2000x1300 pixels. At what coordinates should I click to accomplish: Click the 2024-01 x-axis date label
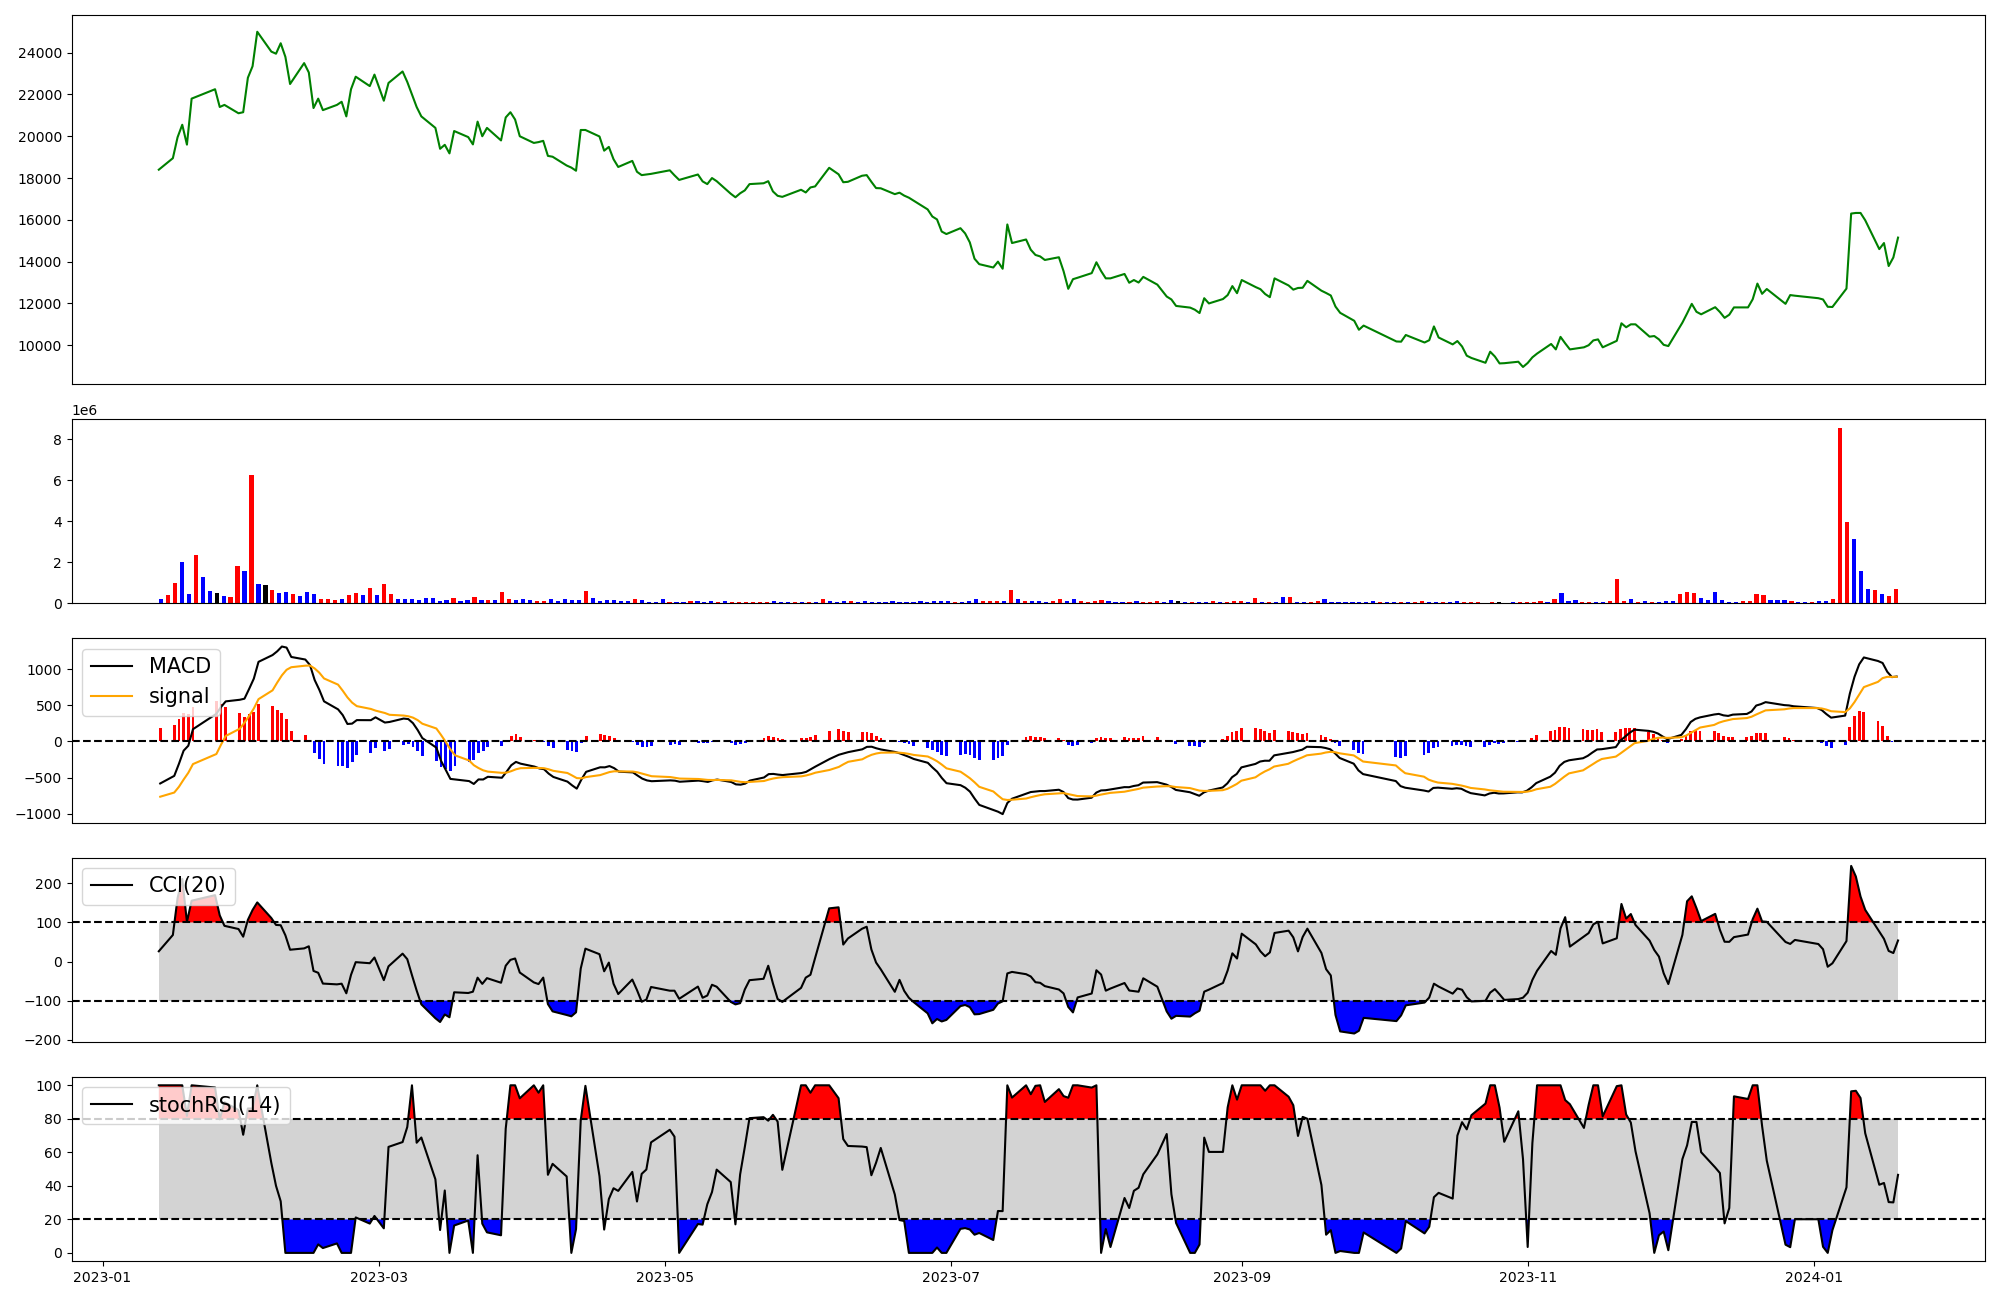point(1814,1277)
